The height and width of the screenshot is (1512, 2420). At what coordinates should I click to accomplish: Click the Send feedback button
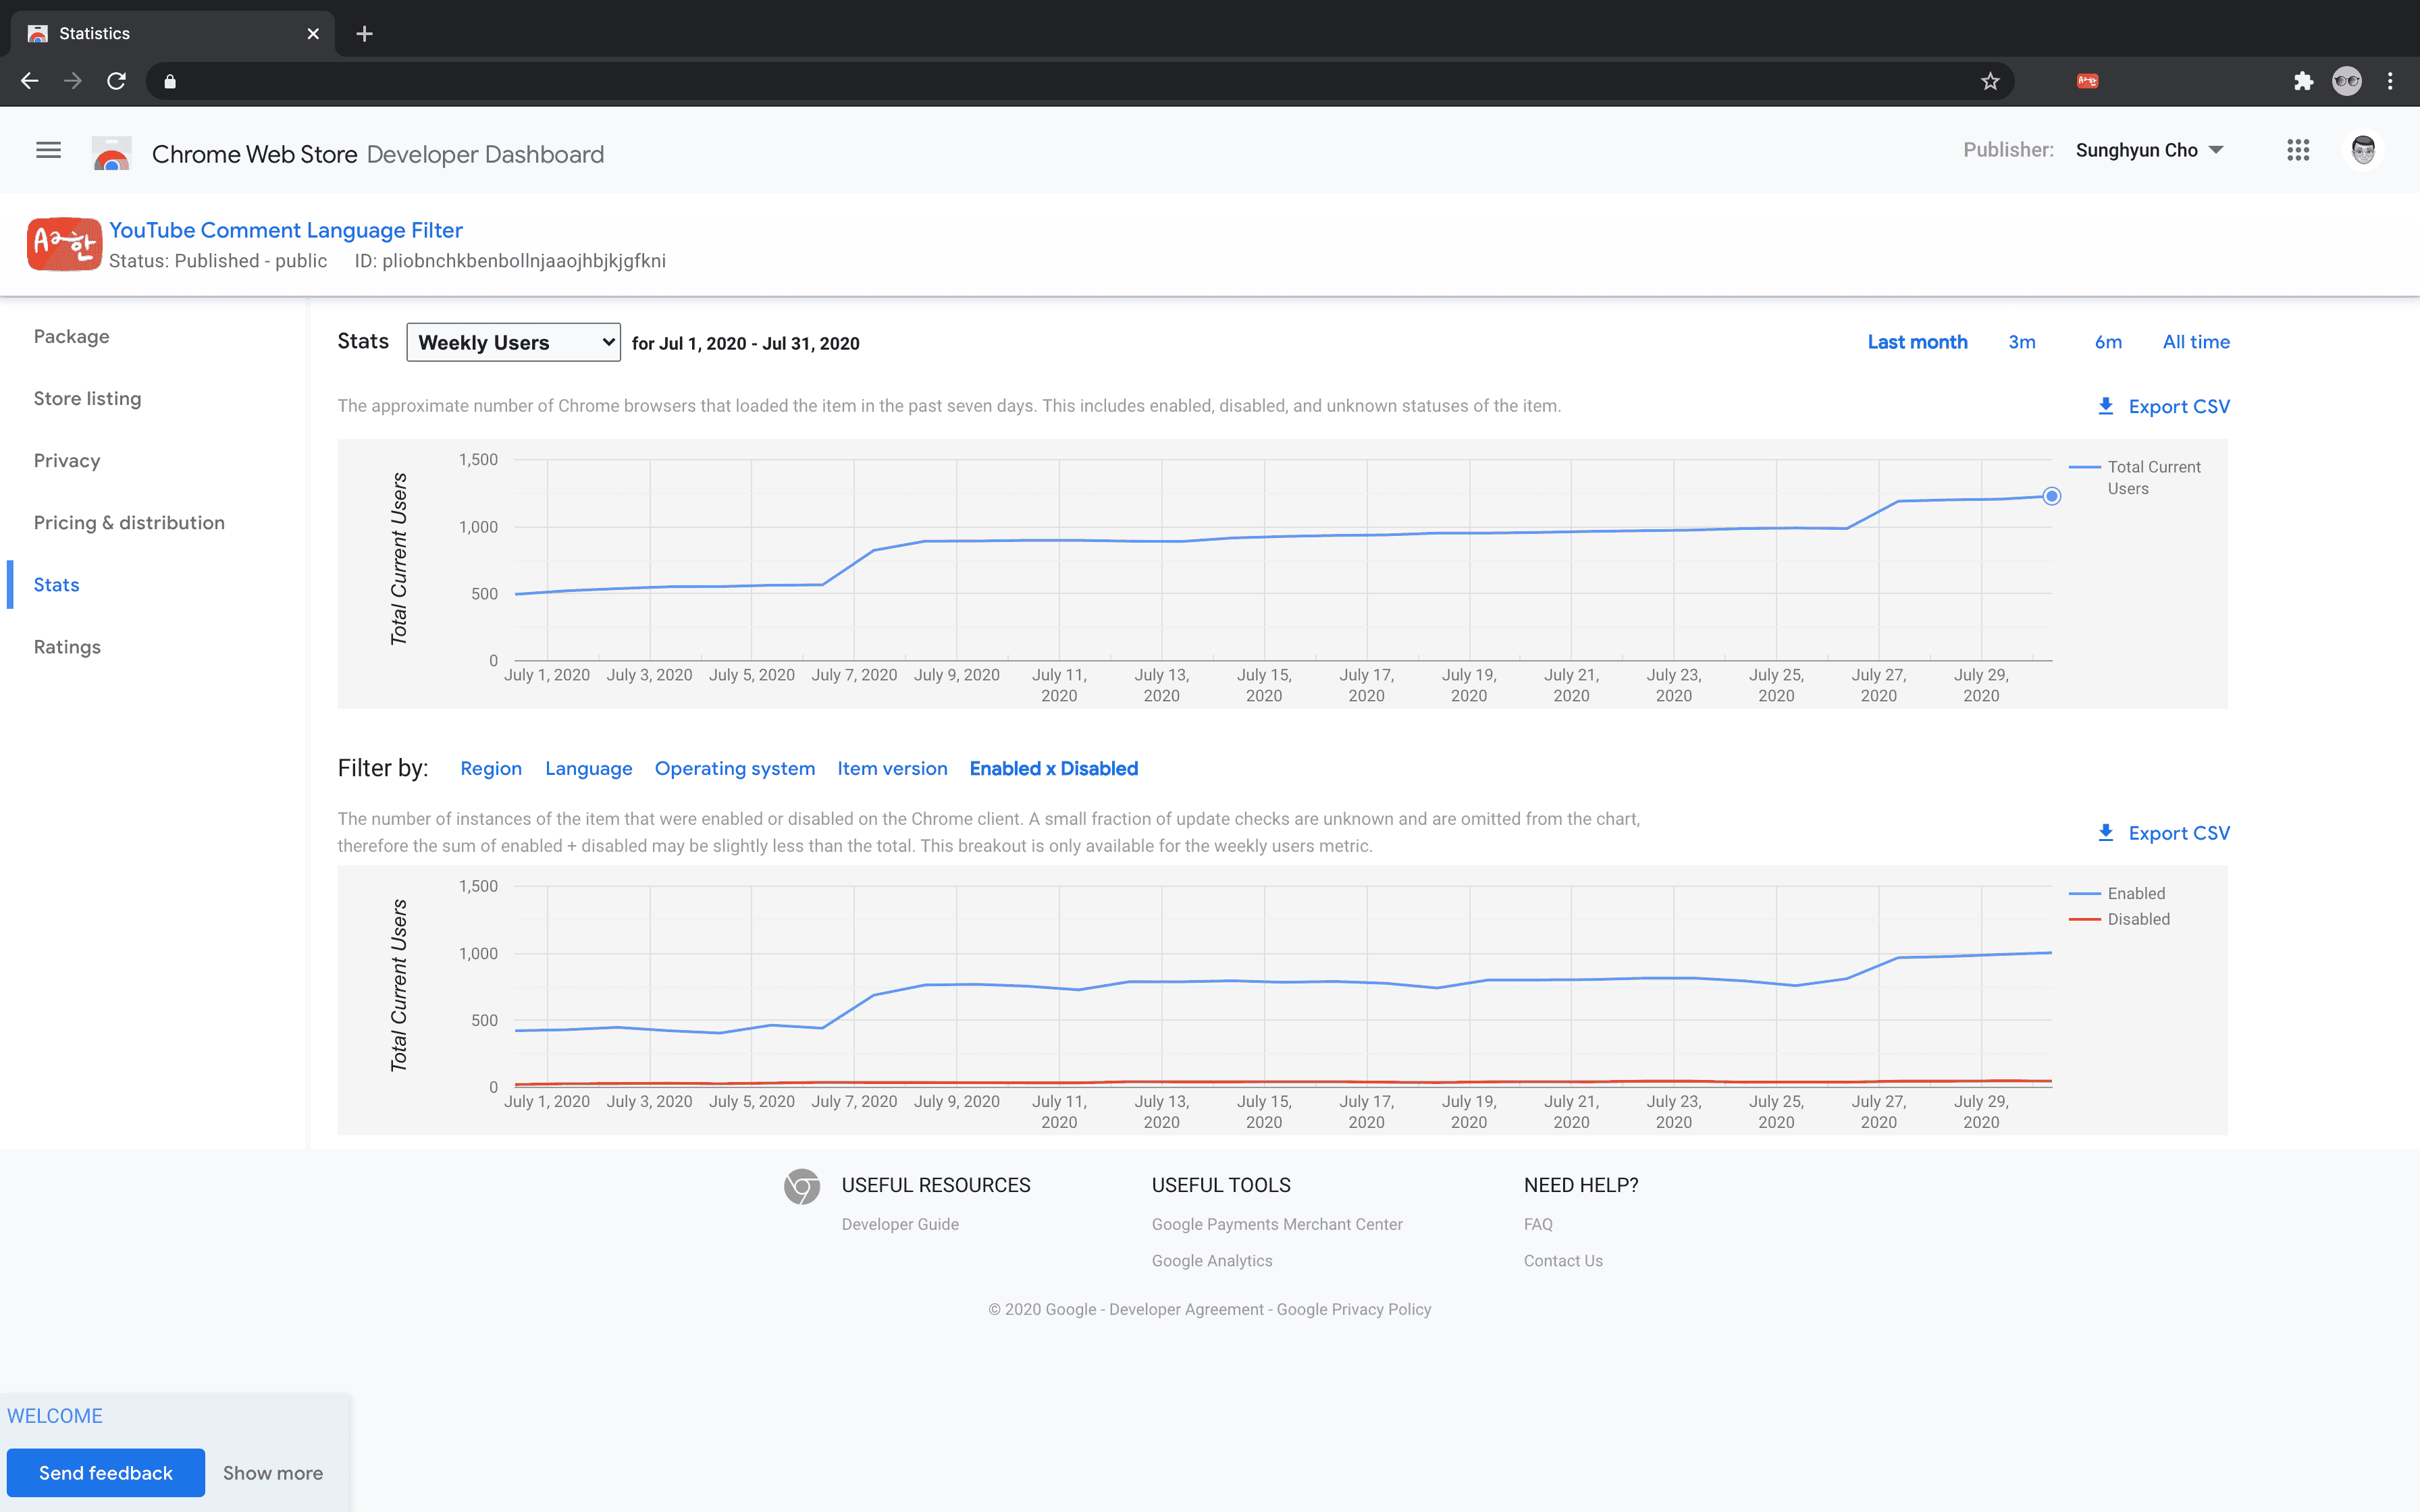click(x=106, y=1472)
